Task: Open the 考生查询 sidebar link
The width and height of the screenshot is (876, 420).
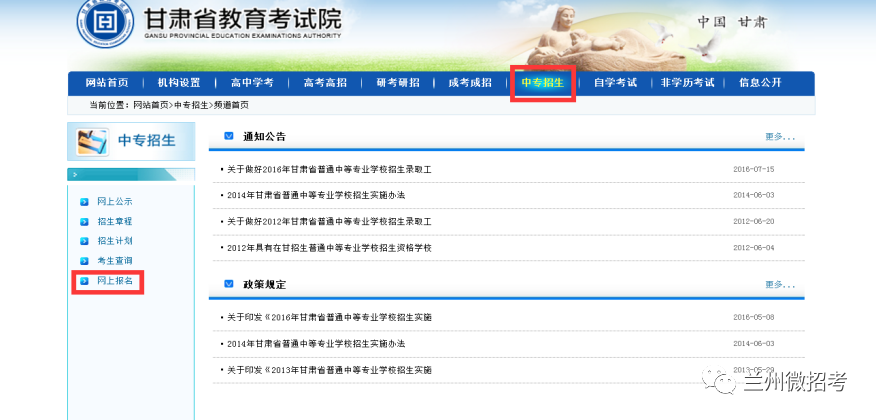Action: (115, 261)
